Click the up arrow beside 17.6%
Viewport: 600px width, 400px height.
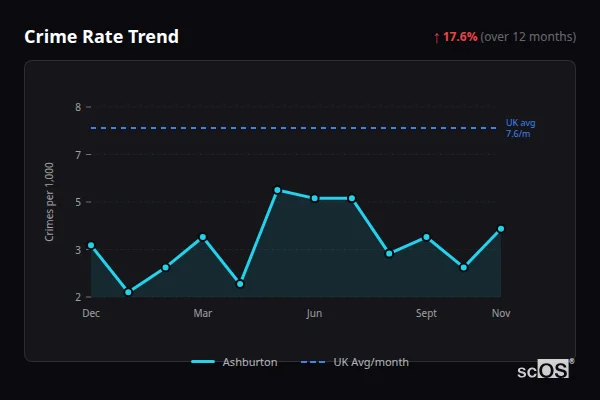coord(437,38)
